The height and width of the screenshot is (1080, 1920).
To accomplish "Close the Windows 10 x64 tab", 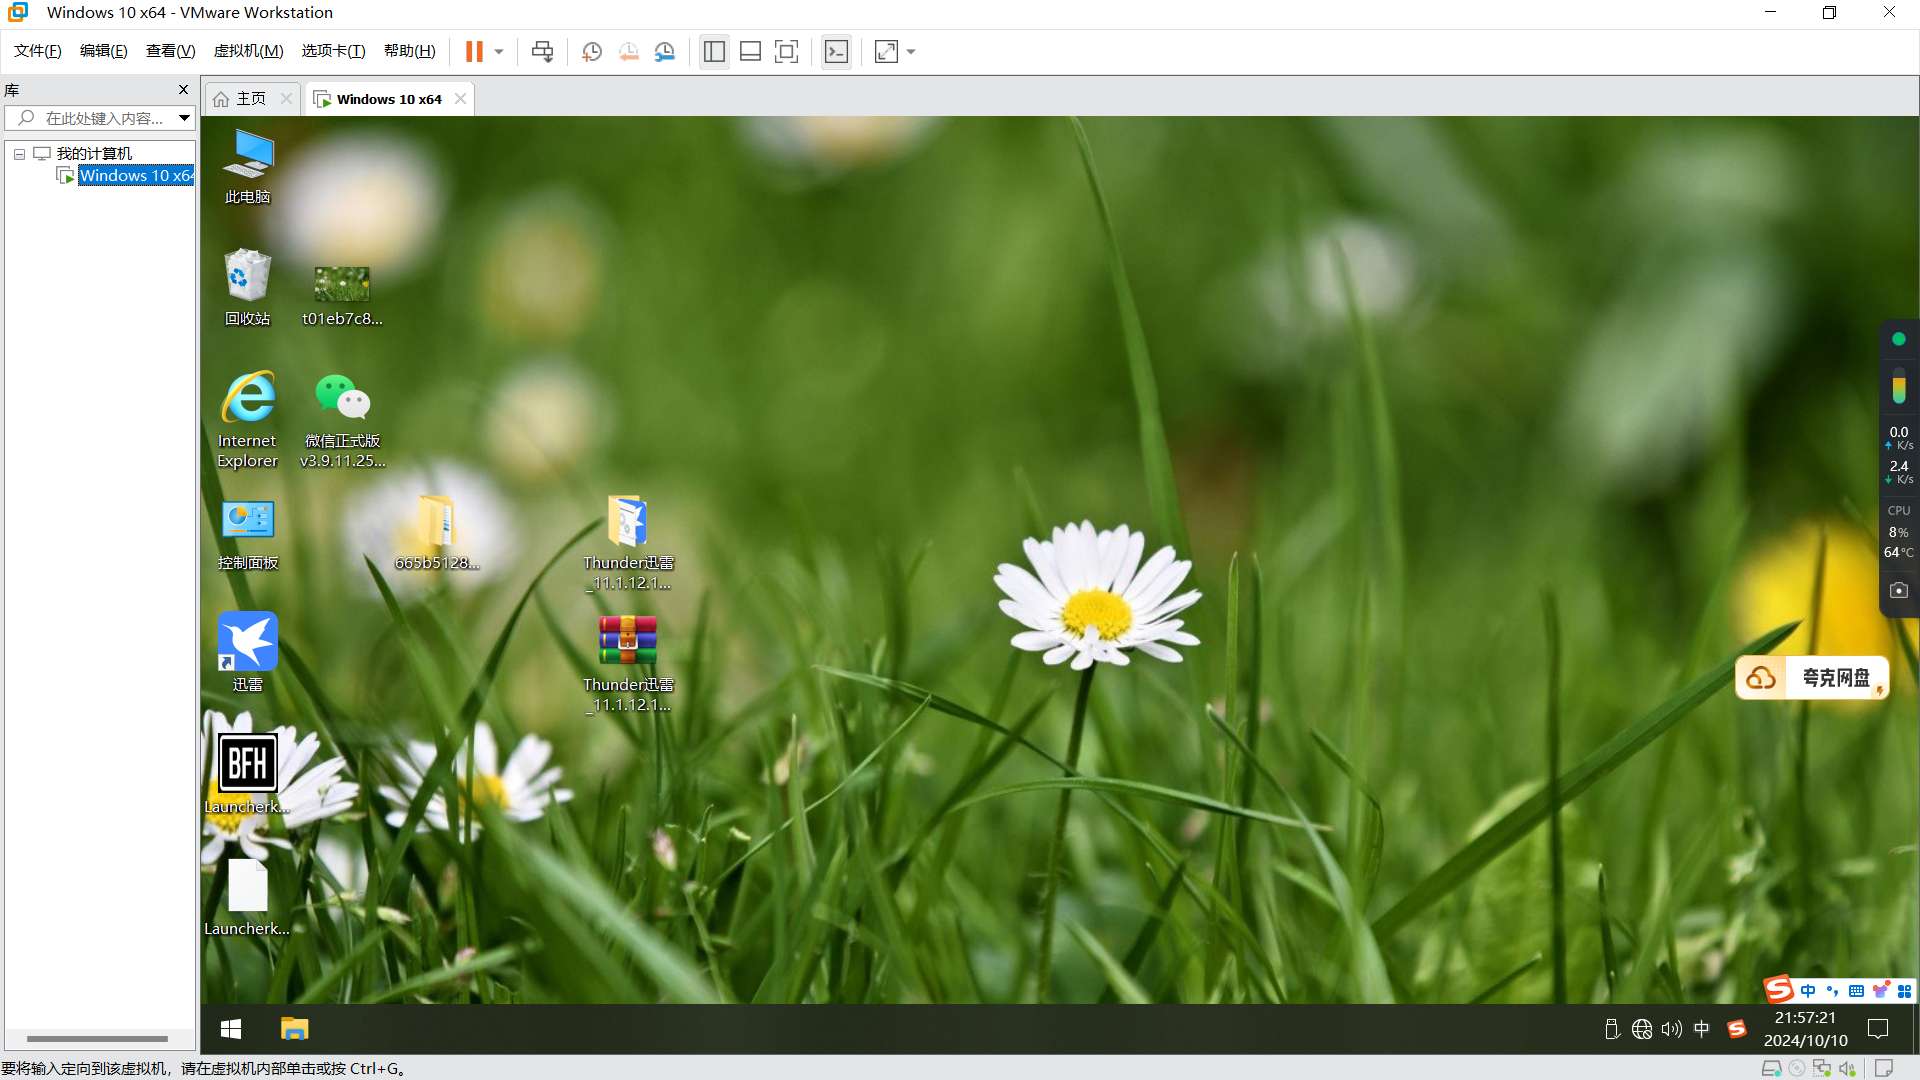I will (x=460, y=99).
